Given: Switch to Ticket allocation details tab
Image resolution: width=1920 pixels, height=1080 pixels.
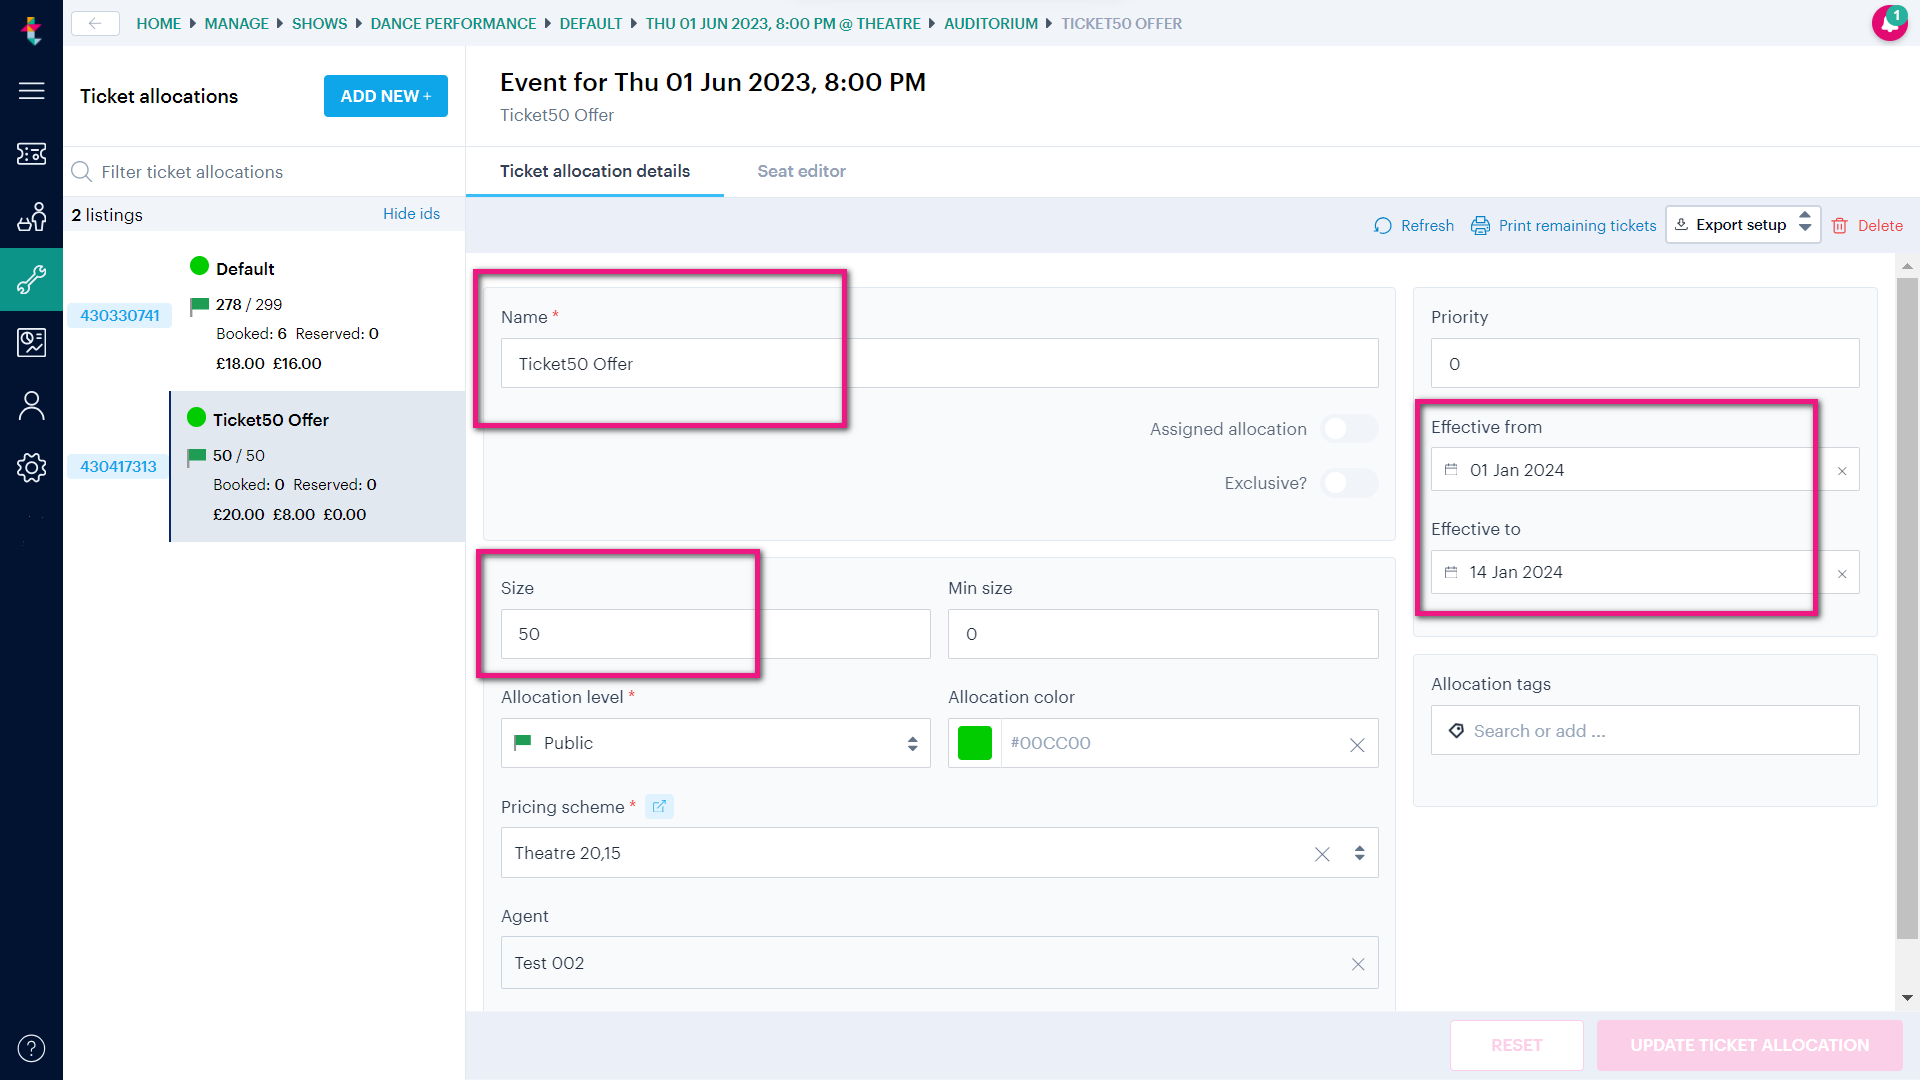Looking at the screenshot, I should pyautogui.click(x=595, y=171).
